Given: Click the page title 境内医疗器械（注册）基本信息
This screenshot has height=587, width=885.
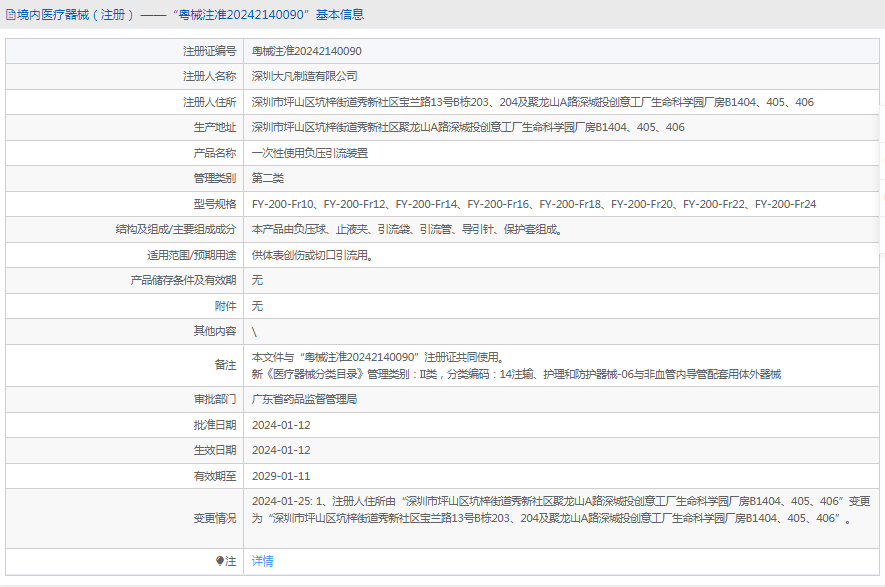Looking at the screenshot, I should [x=190, y=15].
